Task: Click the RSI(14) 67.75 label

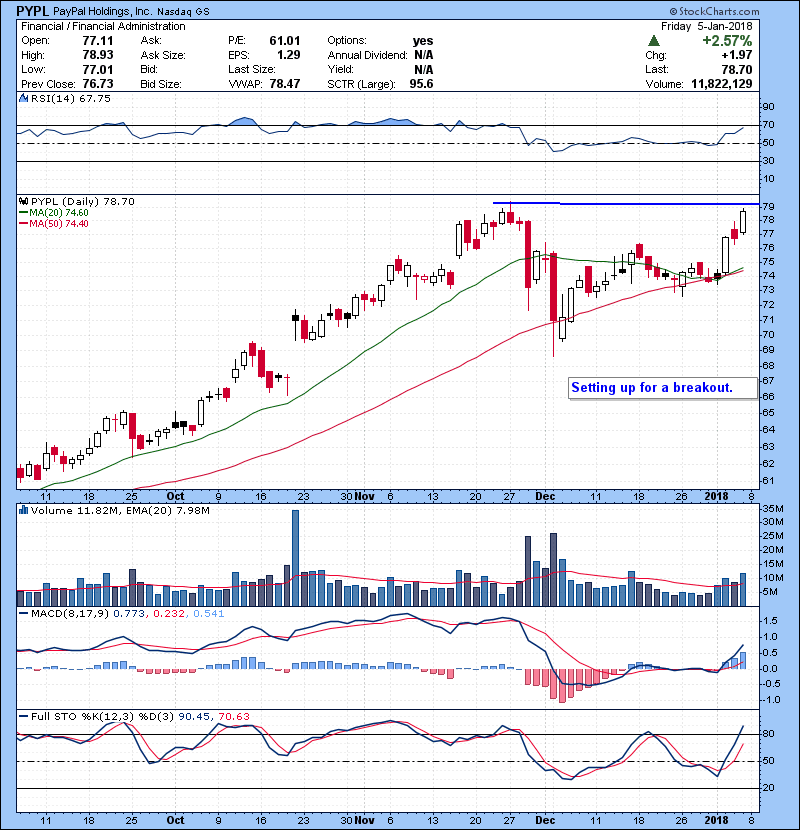Action: [x=71, y=98]
